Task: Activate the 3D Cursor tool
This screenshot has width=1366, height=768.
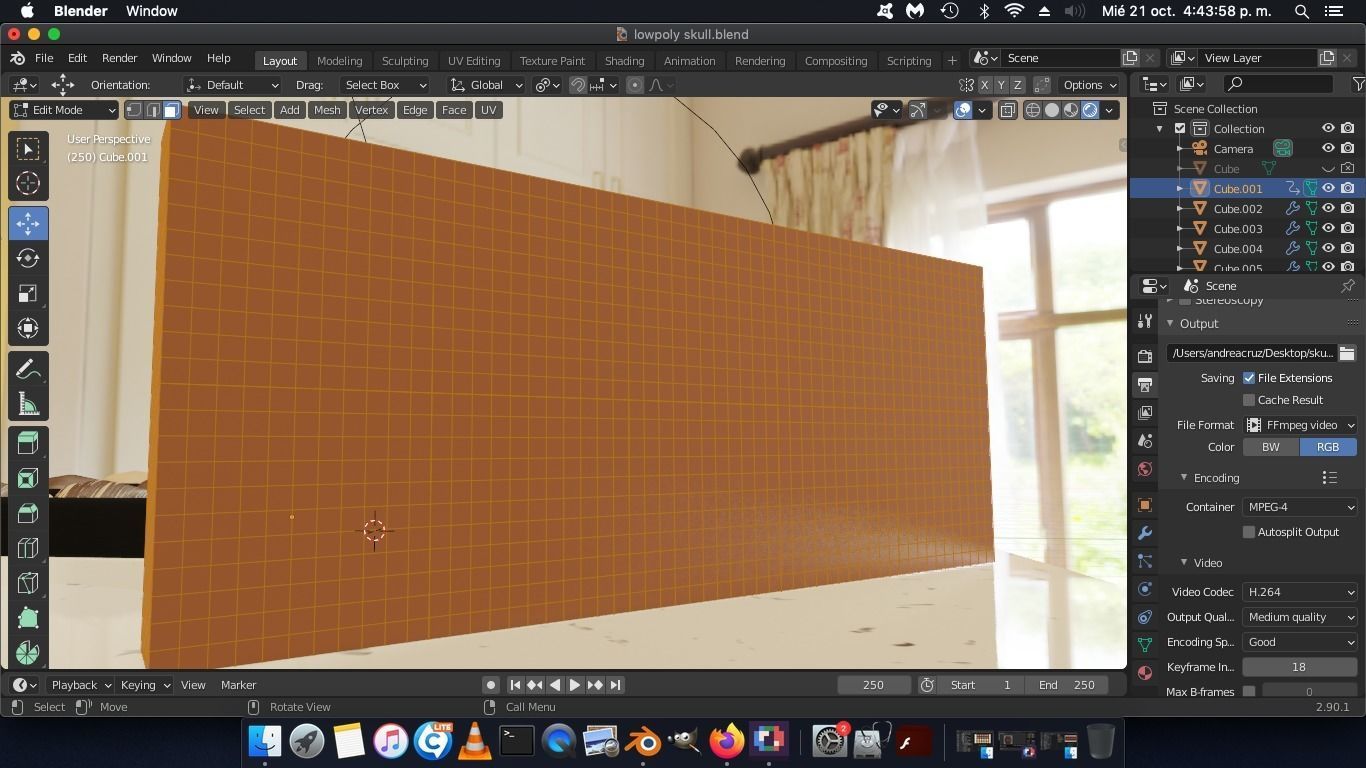Action: (x=28, y=183)
